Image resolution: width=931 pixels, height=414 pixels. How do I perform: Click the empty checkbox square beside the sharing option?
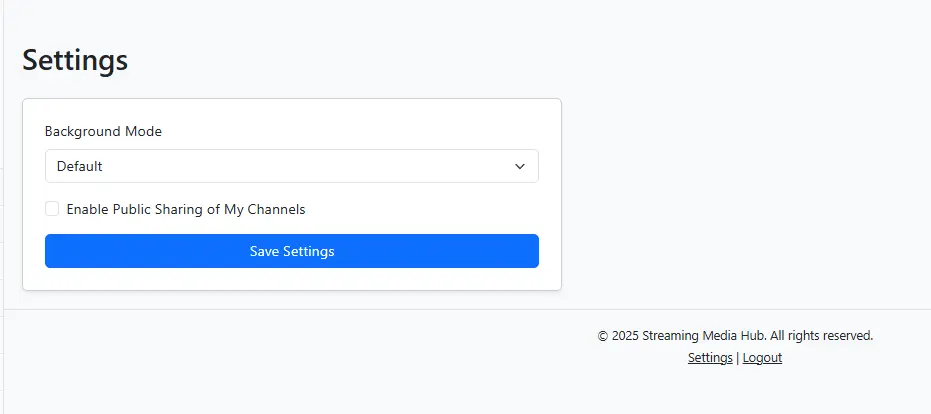pos(52,208)
